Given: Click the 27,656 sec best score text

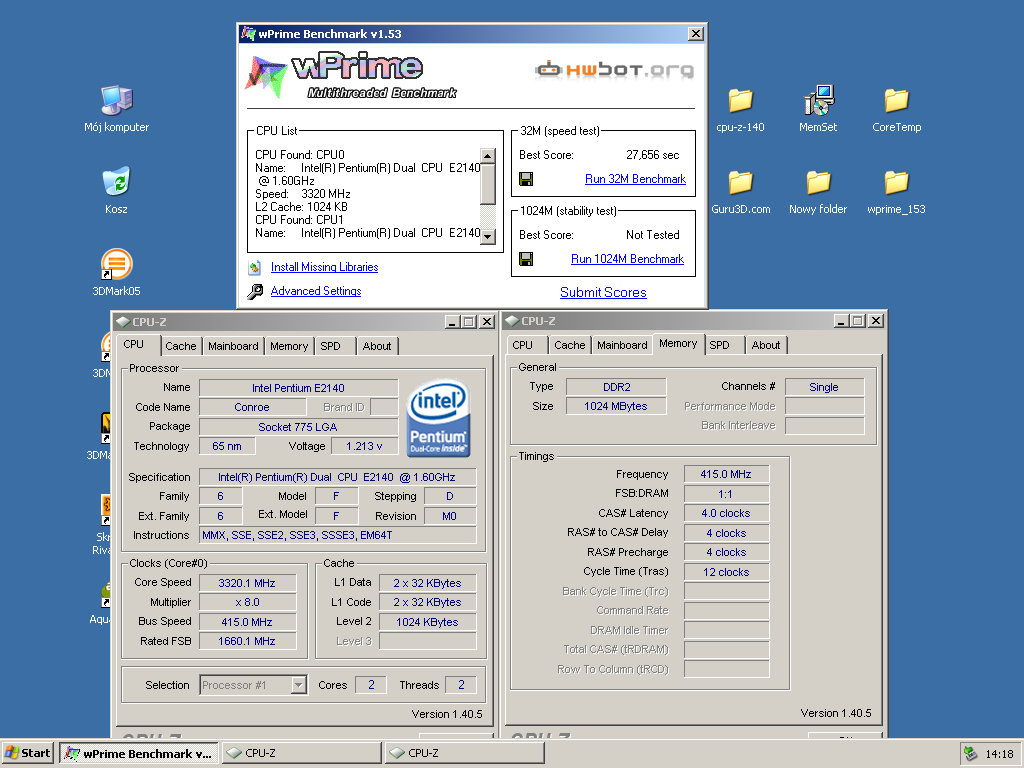Looking at the screenshot, I should click(652, 155).
